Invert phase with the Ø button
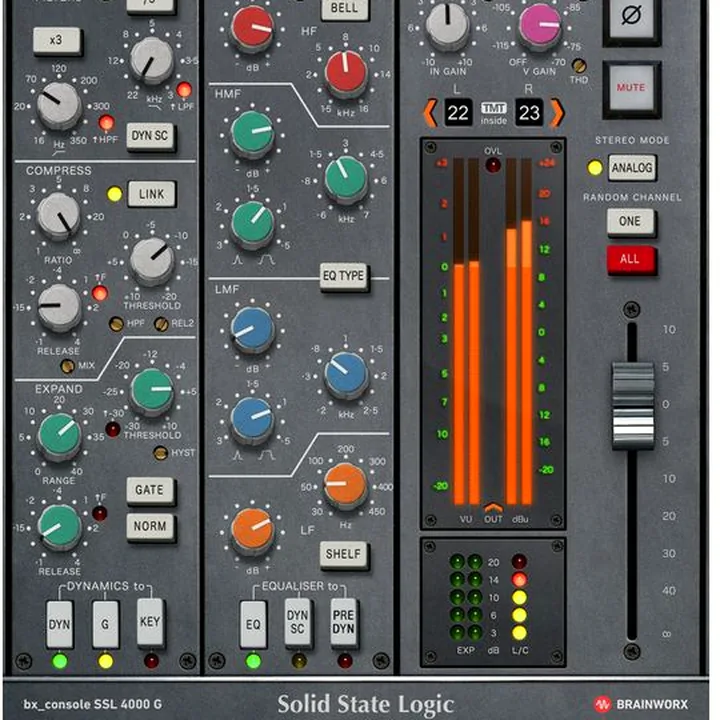The image size is (720, 720). [x=631, y=17]
